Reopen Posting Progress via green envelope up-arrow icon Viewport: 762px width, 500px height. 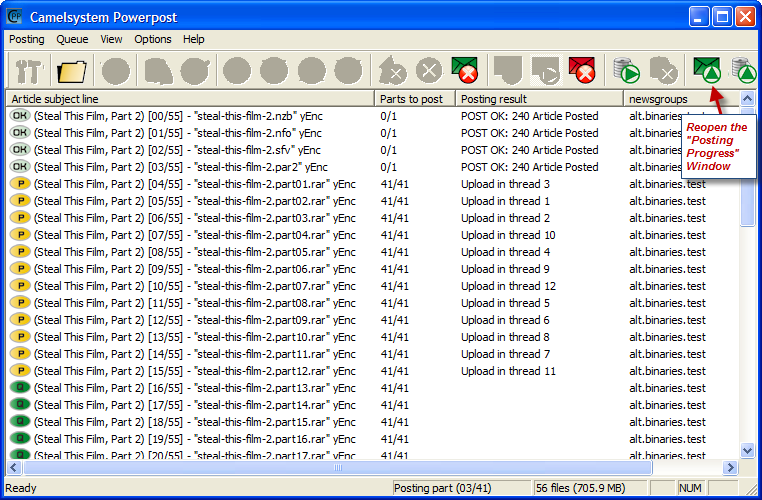pyautogui.click(x=707, y=70)
